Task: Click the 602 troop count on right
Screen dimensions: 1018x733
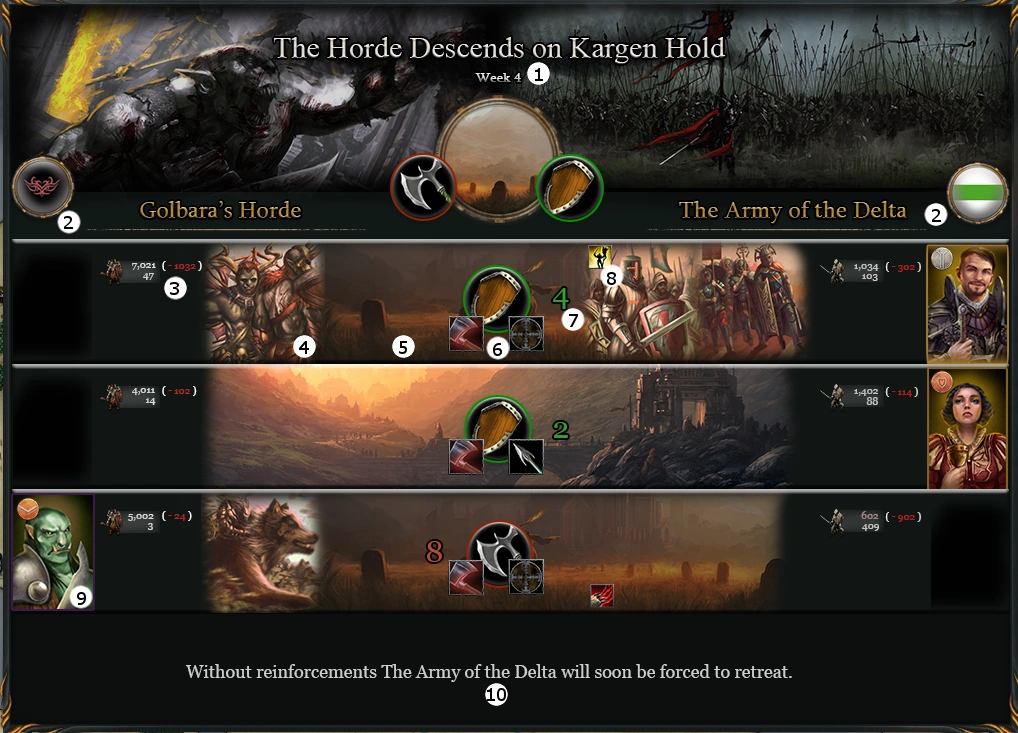Action: click(x=869, y=516)
